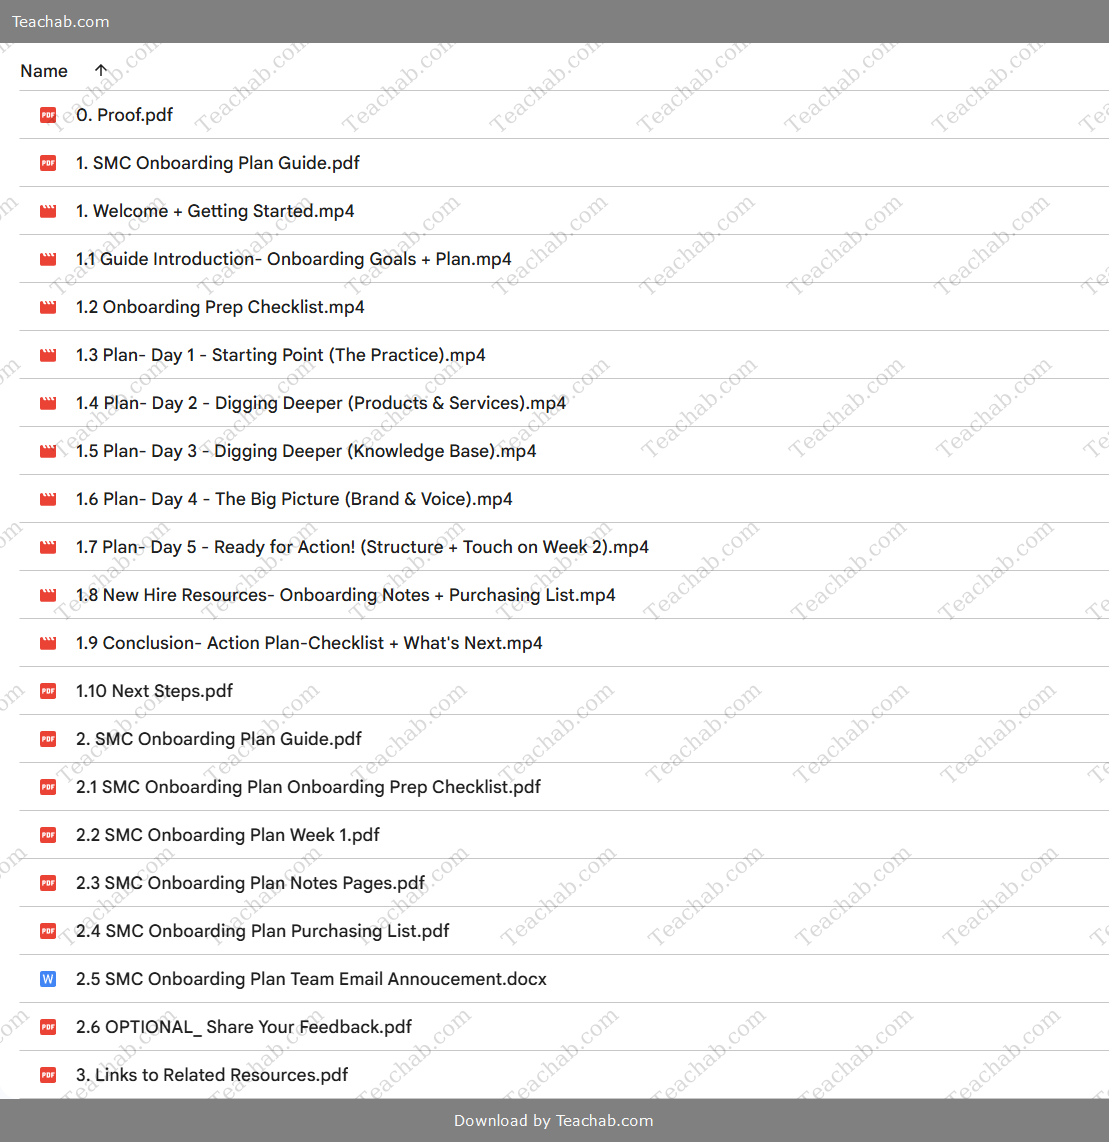This screenshot has width=1109, height=1142.
Task: Open 1.3 Plan- Day 1 - Starting Point video
Action: point(280,355)
